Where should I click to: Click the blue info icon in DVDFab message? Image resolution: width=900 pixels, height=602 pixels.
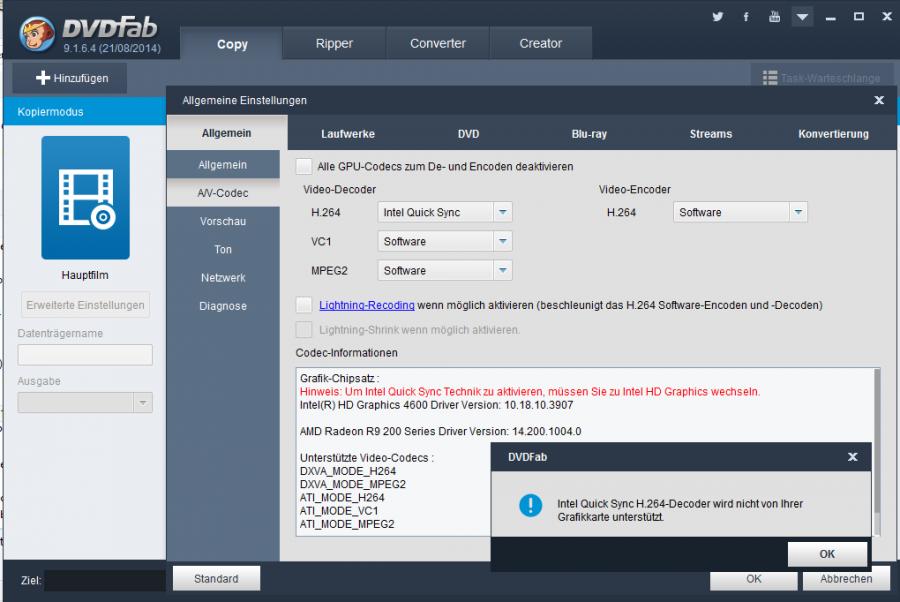pyautogui.click(x=530, y=506)
